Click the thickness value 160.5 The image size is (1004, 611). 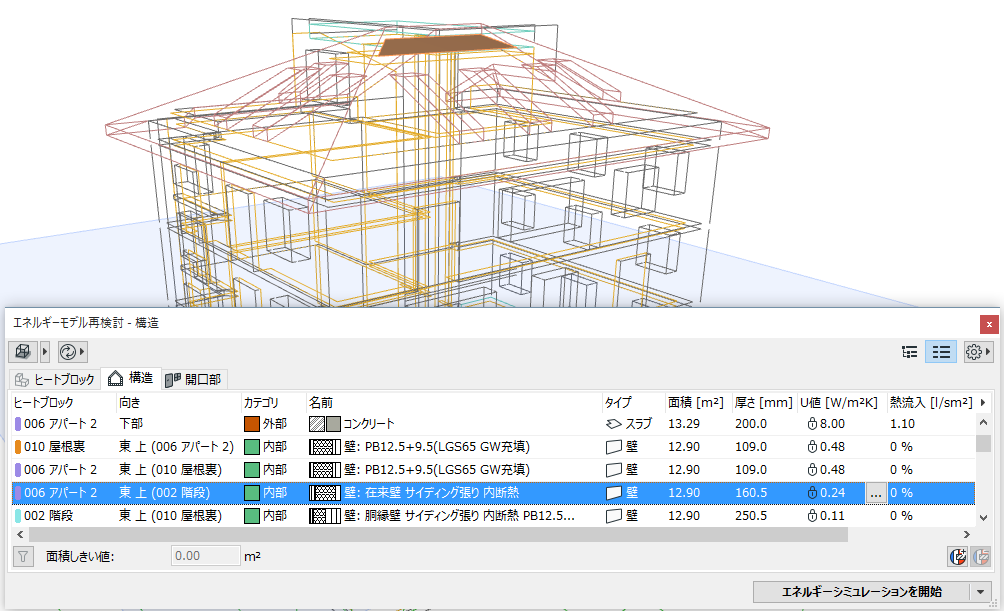(x=750, y=493)
